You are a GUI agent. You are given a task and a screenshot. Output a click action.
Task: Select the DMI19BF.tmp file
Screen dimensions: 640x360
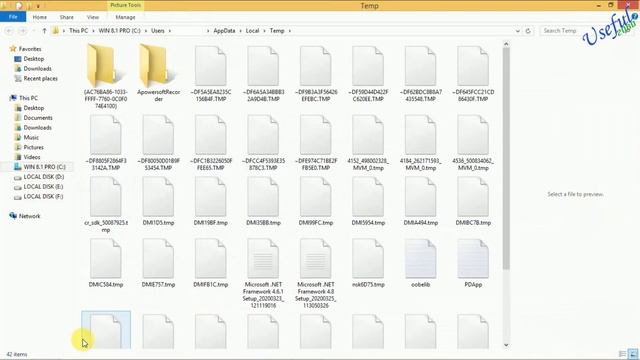point(211,202)
